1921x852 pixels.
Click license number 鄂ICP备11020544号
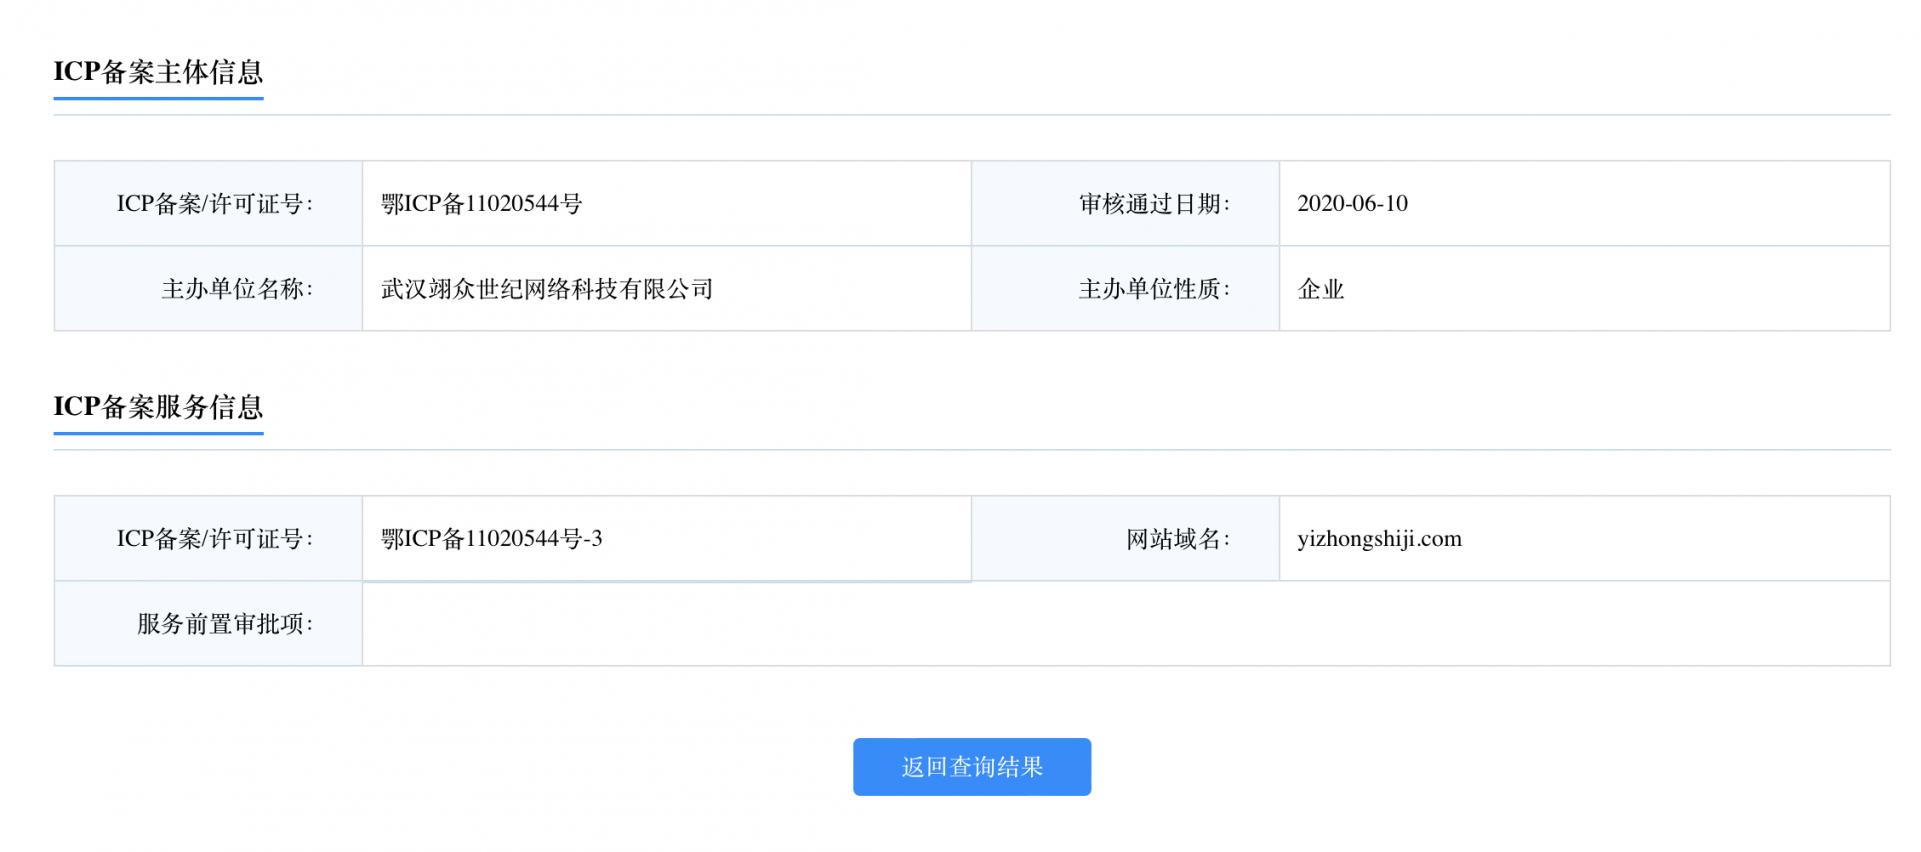tap(481, 204)
